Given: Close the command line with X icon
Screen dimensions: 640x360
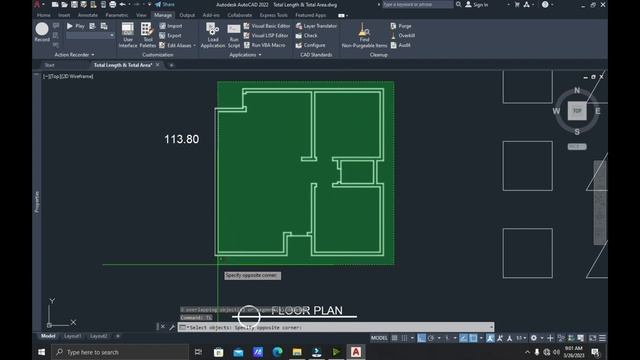Looking at the screenshot, I should click(163, 327).
